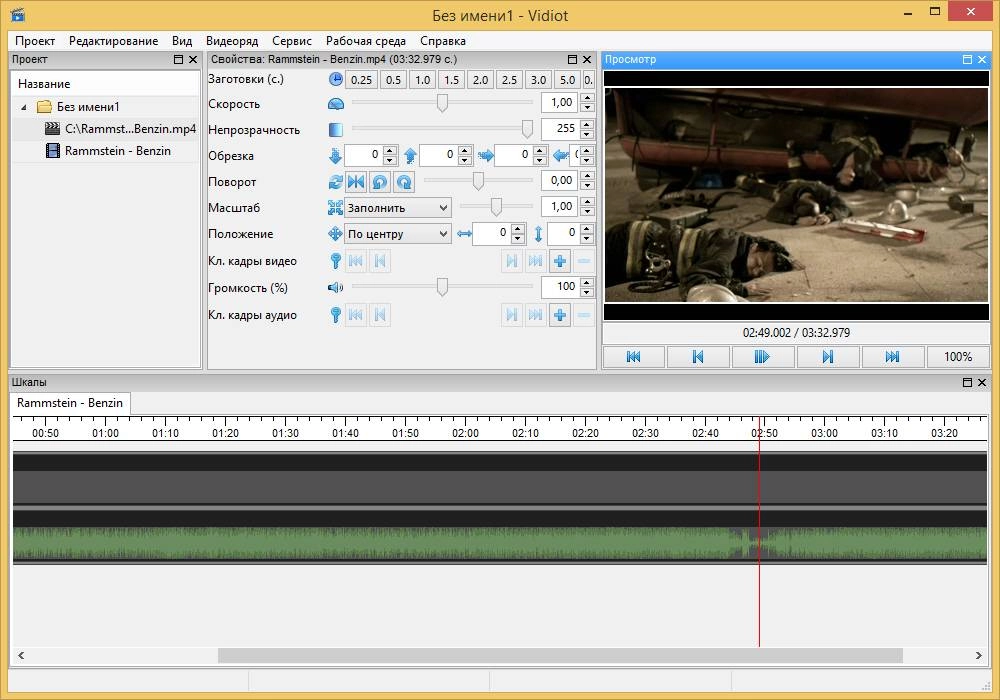This screenshot has height=700, width=1000.
Task: Collapse the 'Без имени1' folder tree node
Action: pos(24,107)
